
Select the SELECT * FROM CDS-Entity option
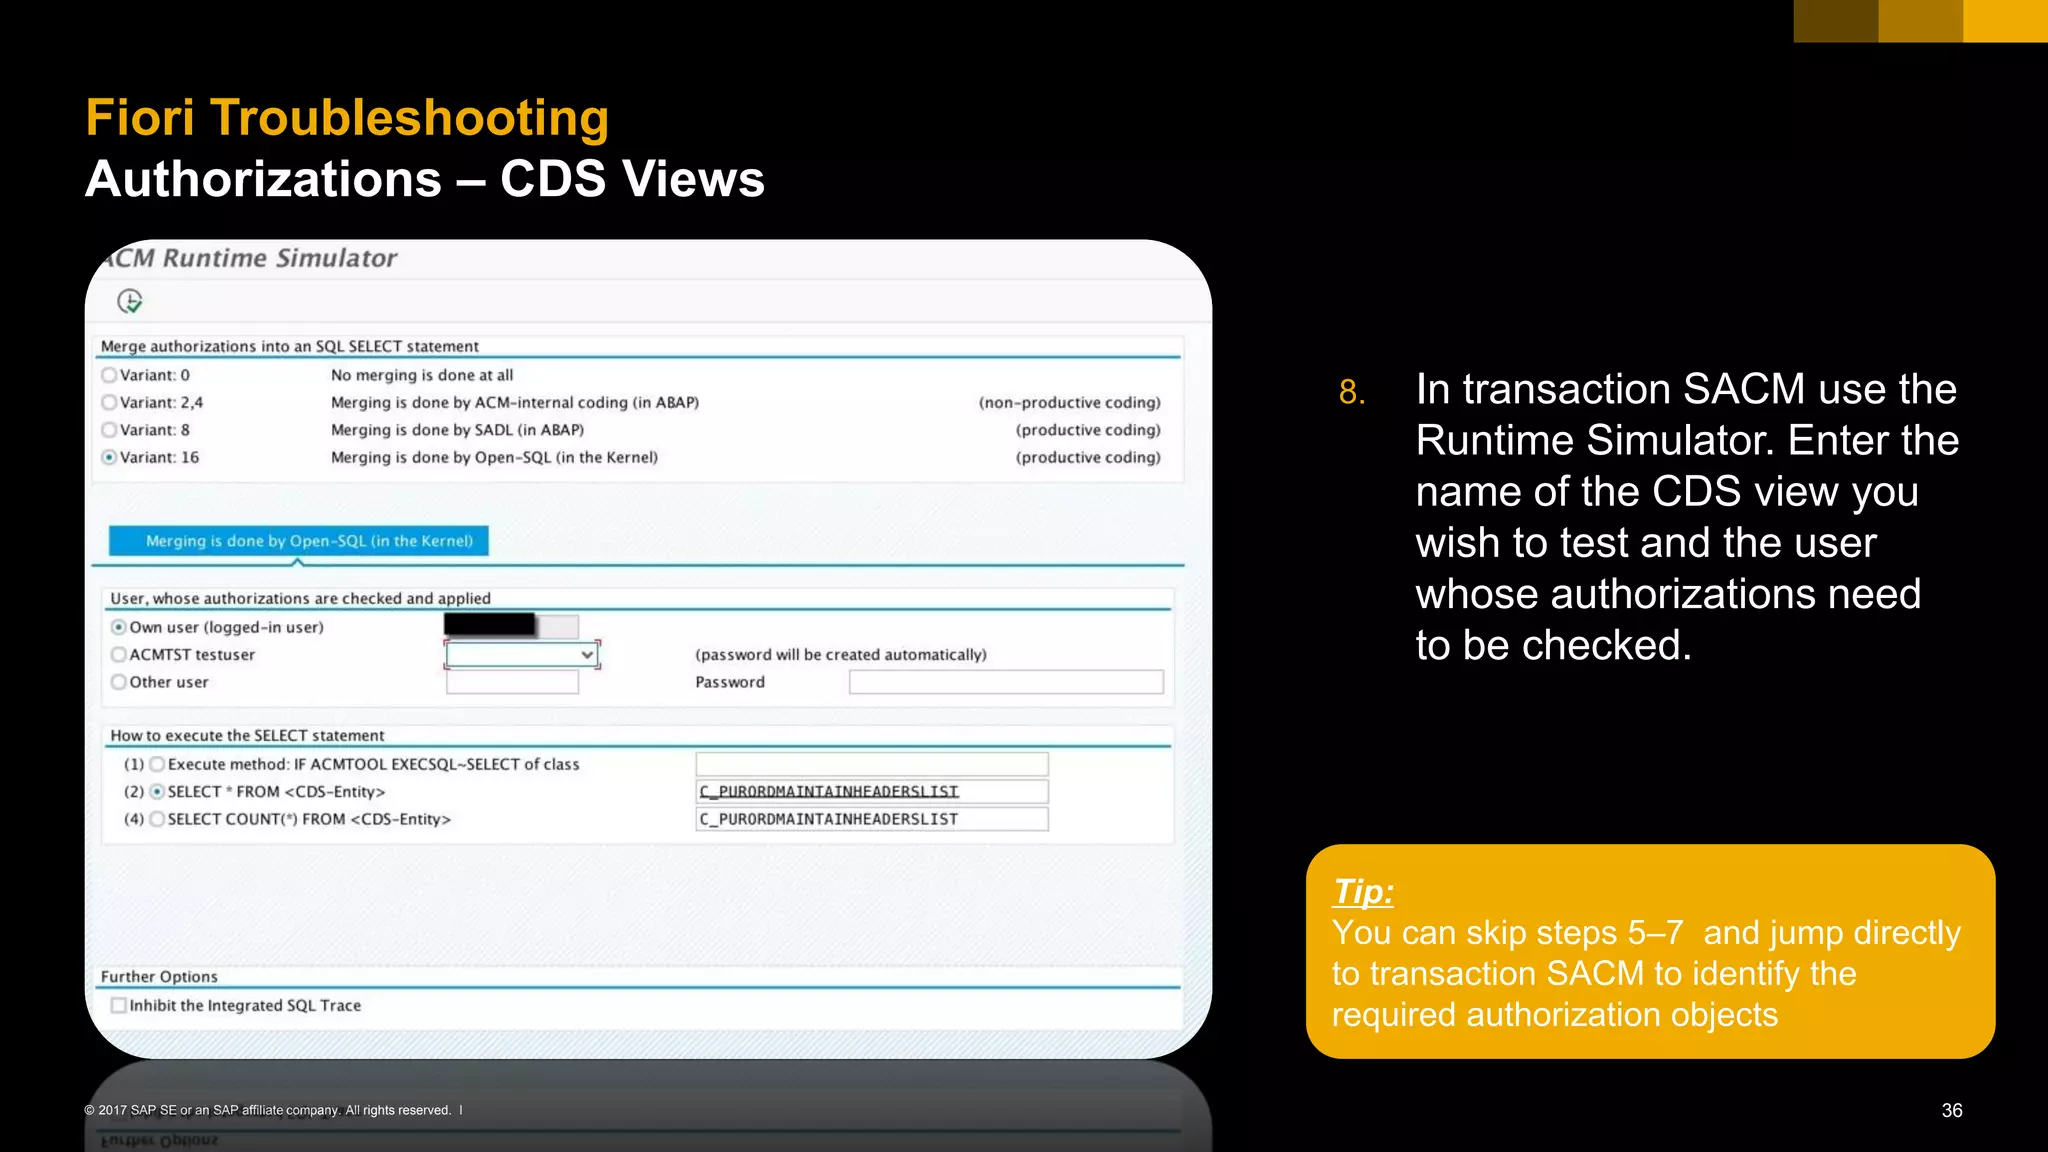click(157, 792)
